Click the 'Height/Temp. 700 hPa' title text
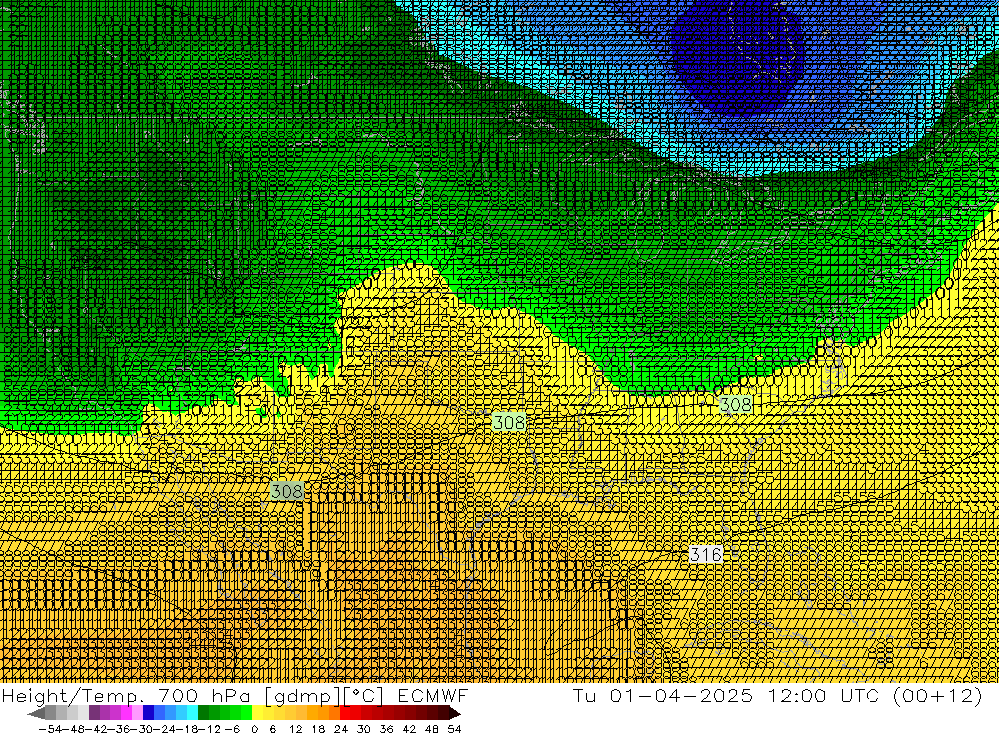The height and width of the screenshot is (733, 1000). pos(128,695)
